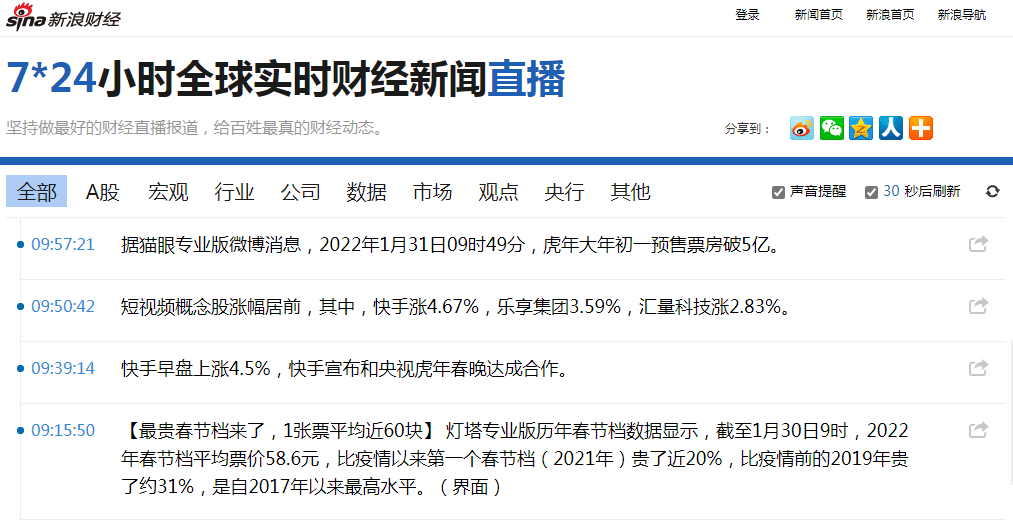Viewport: 1013px width, 522px height.
Task: Click the 坚持做最好的财经直播报道 slogan text
Action: 195,127
